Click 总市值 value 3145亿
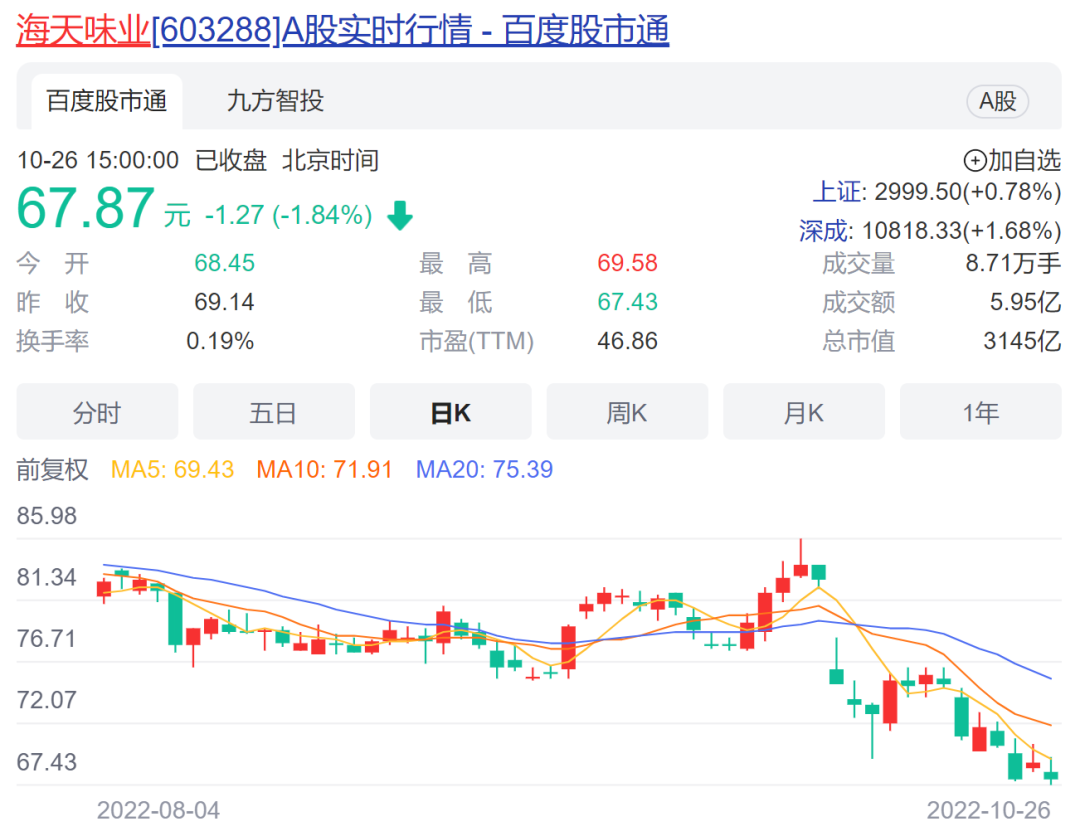Screen dimensions: 1080x836 pos(1022,341)
